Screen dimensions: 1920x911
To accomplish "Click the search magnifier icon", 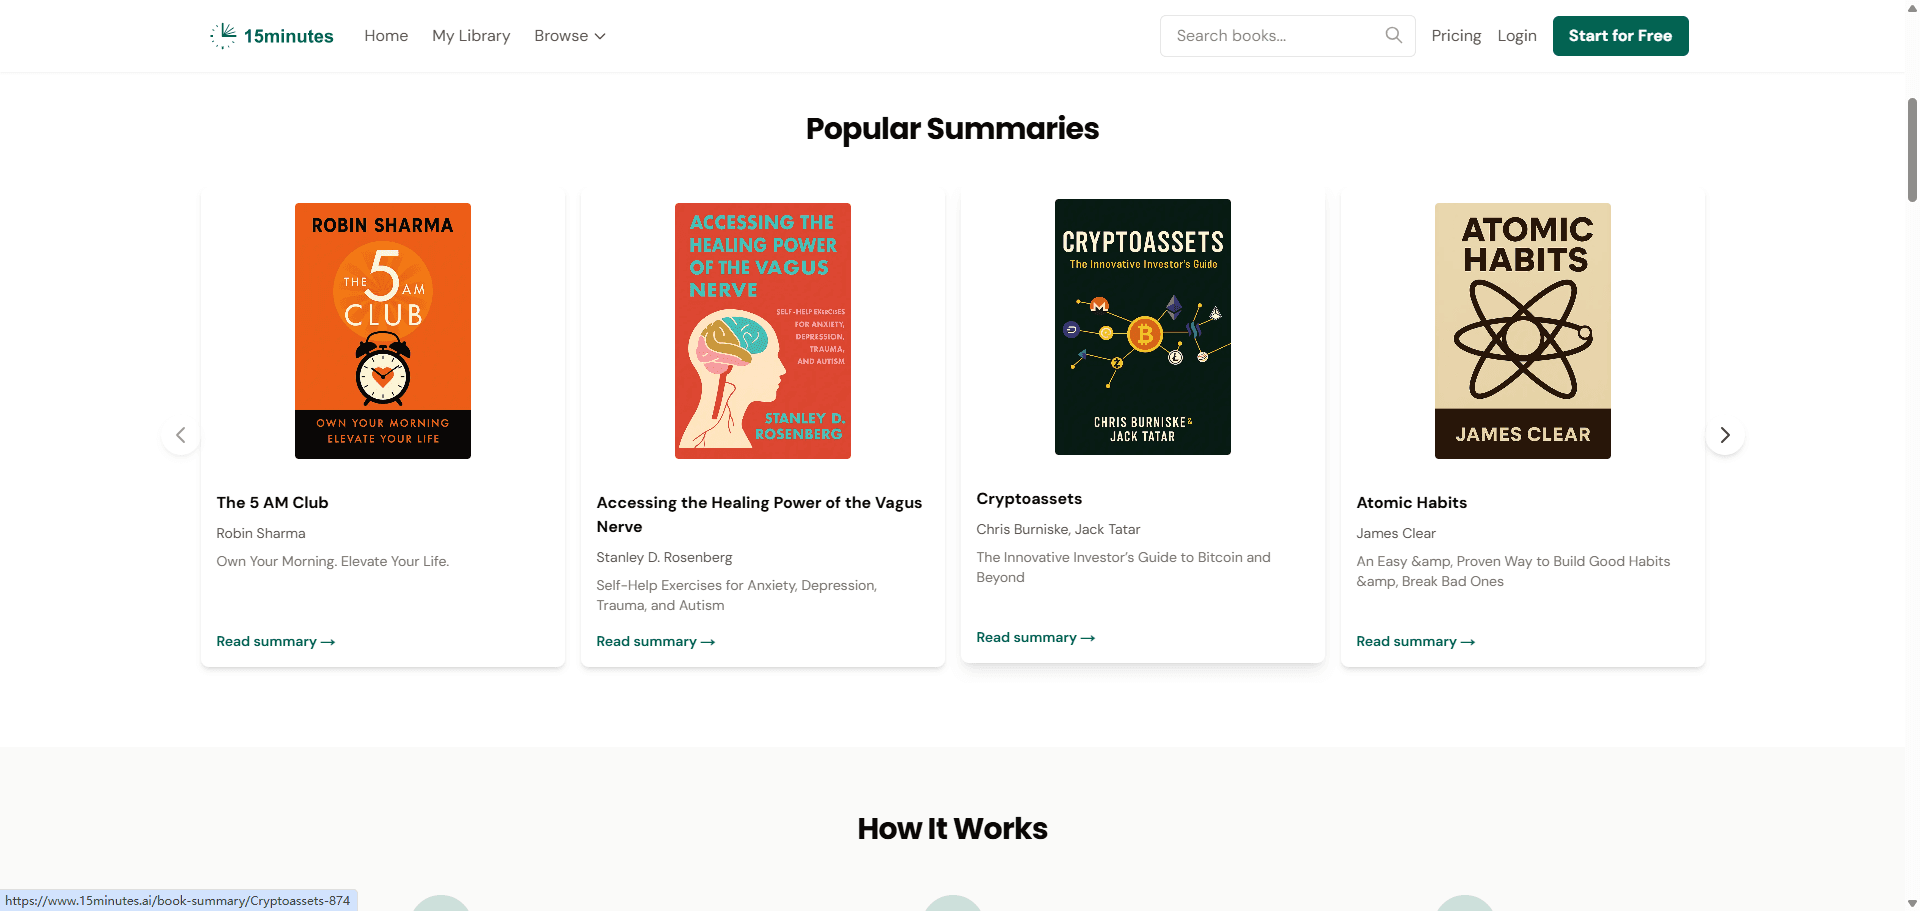I will 1393,36.
